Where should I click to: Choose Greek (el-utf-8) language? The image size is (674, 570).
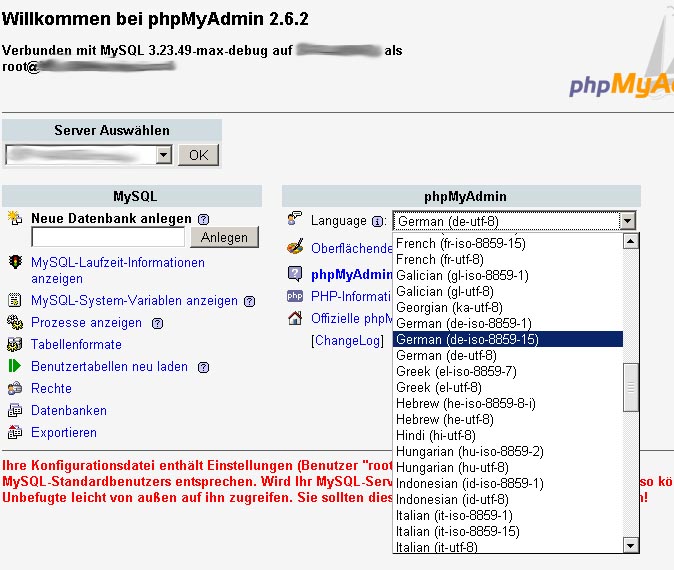(508, 387)
